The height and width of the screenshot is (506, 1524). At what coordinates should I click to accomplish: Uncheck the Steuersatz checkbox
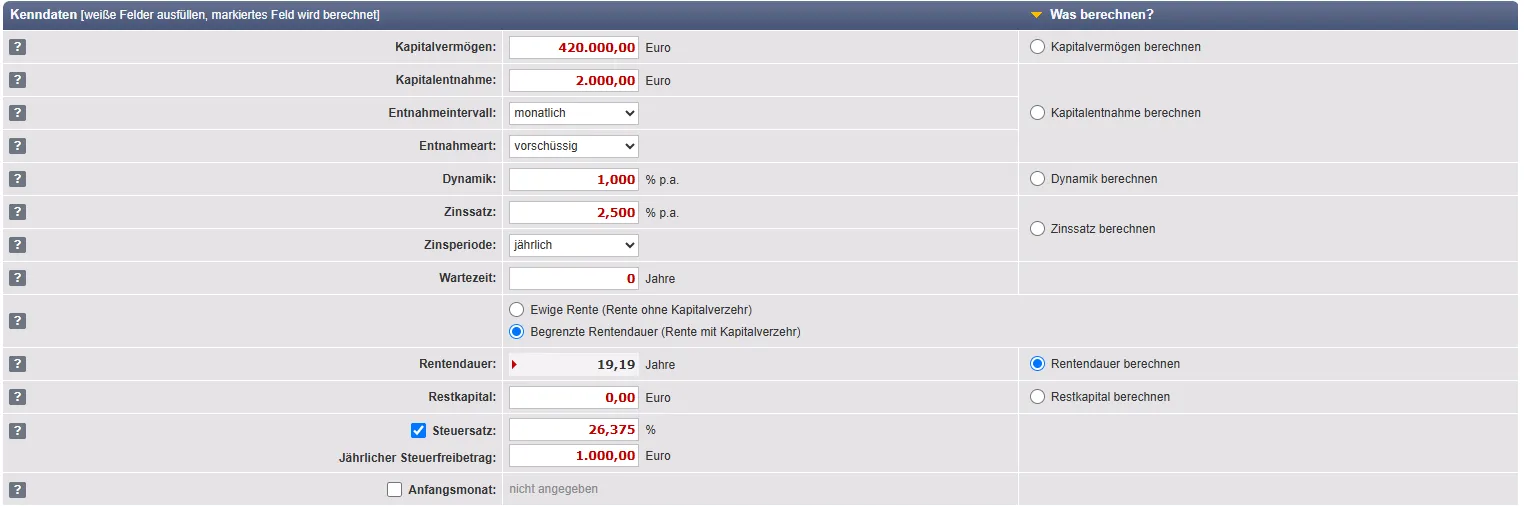click(419, 431)
